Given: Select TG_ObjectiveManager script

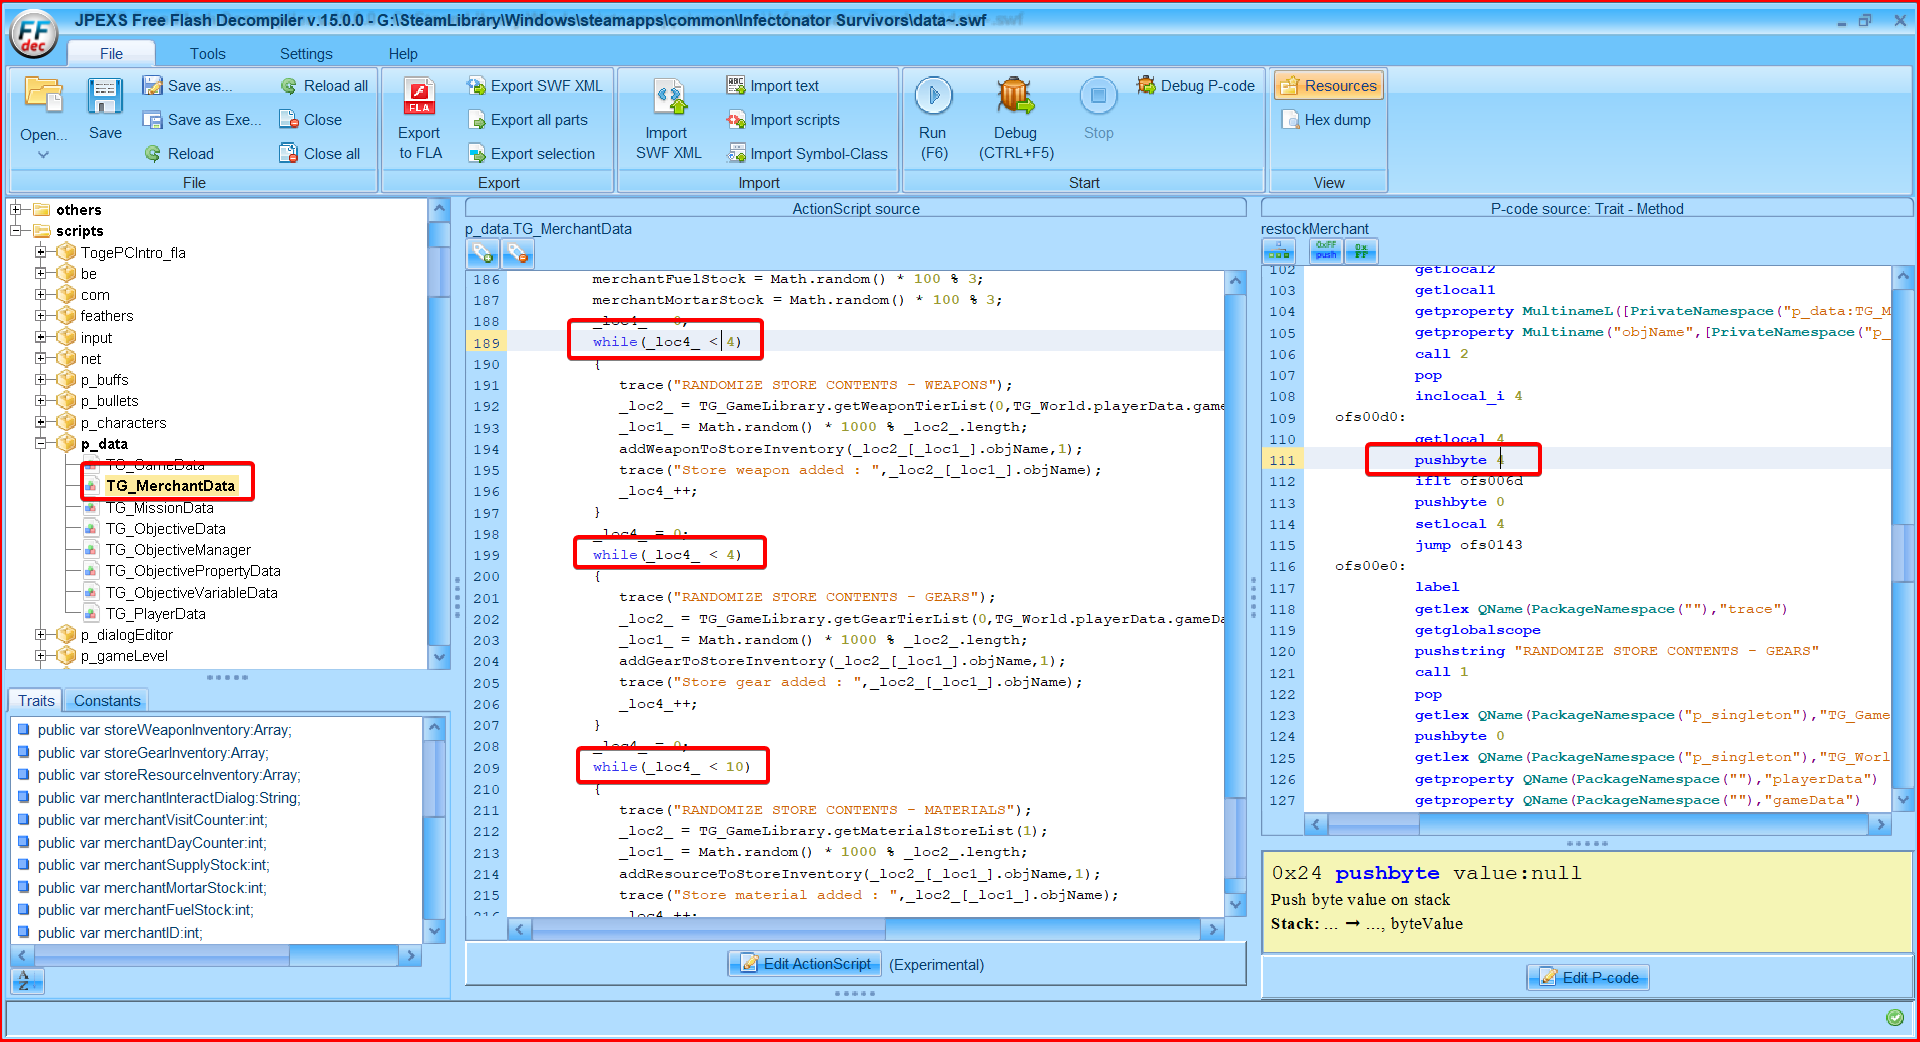Looking at the screenshot, I should point(178,550).
